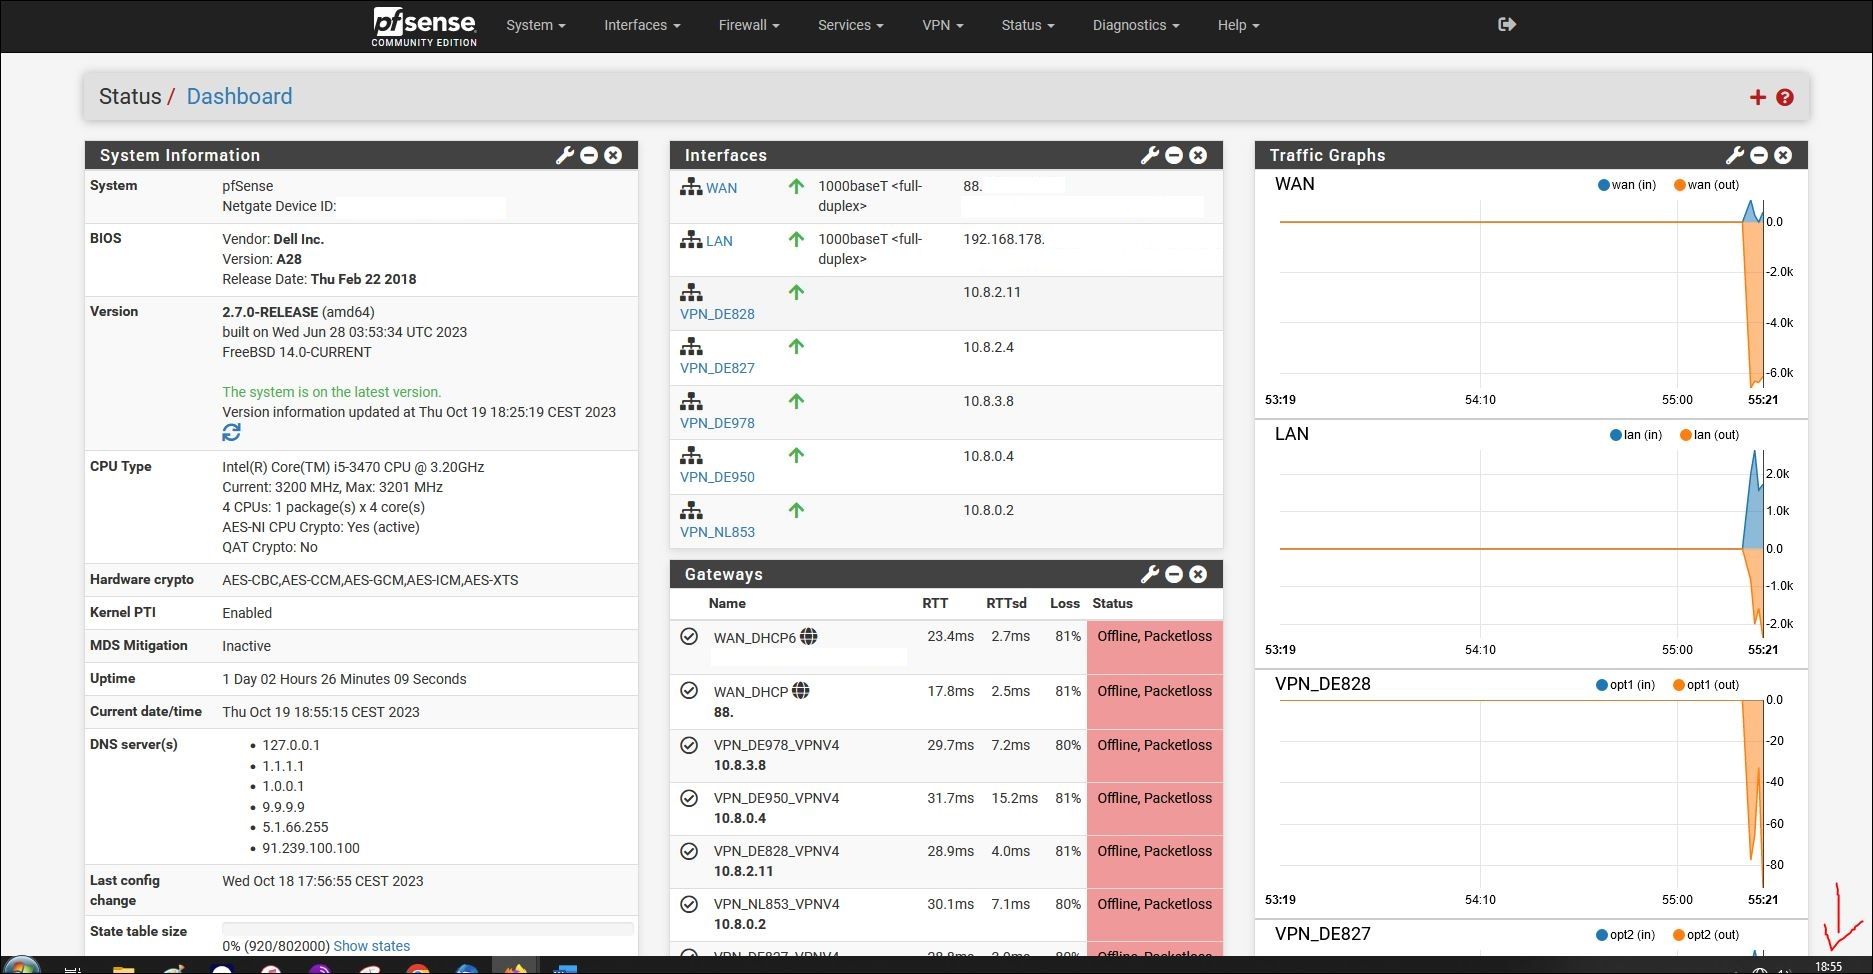
Task: Open Gateways widget wrench settings
Action: point(1150,574)
